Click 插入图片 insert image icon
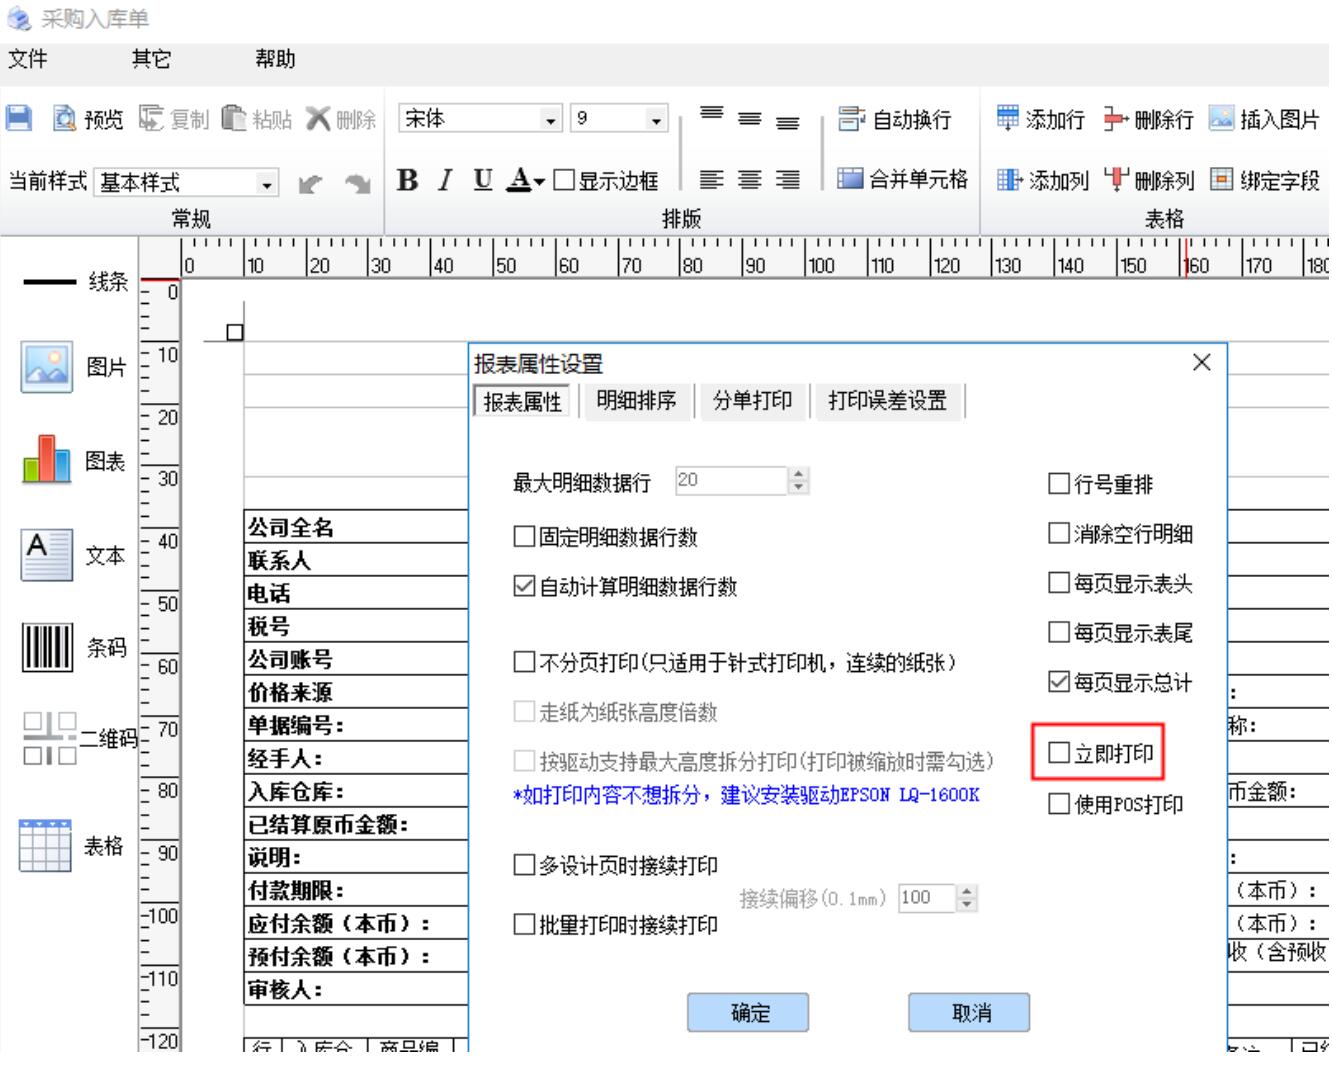 tap(1221, 119)
